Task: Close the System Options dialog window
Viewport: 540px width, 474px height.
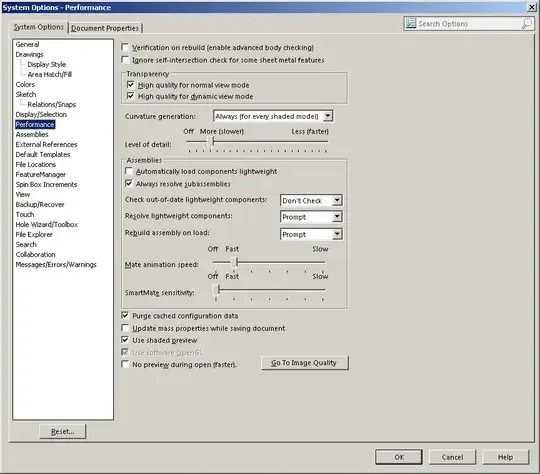Action: (532, 7)
